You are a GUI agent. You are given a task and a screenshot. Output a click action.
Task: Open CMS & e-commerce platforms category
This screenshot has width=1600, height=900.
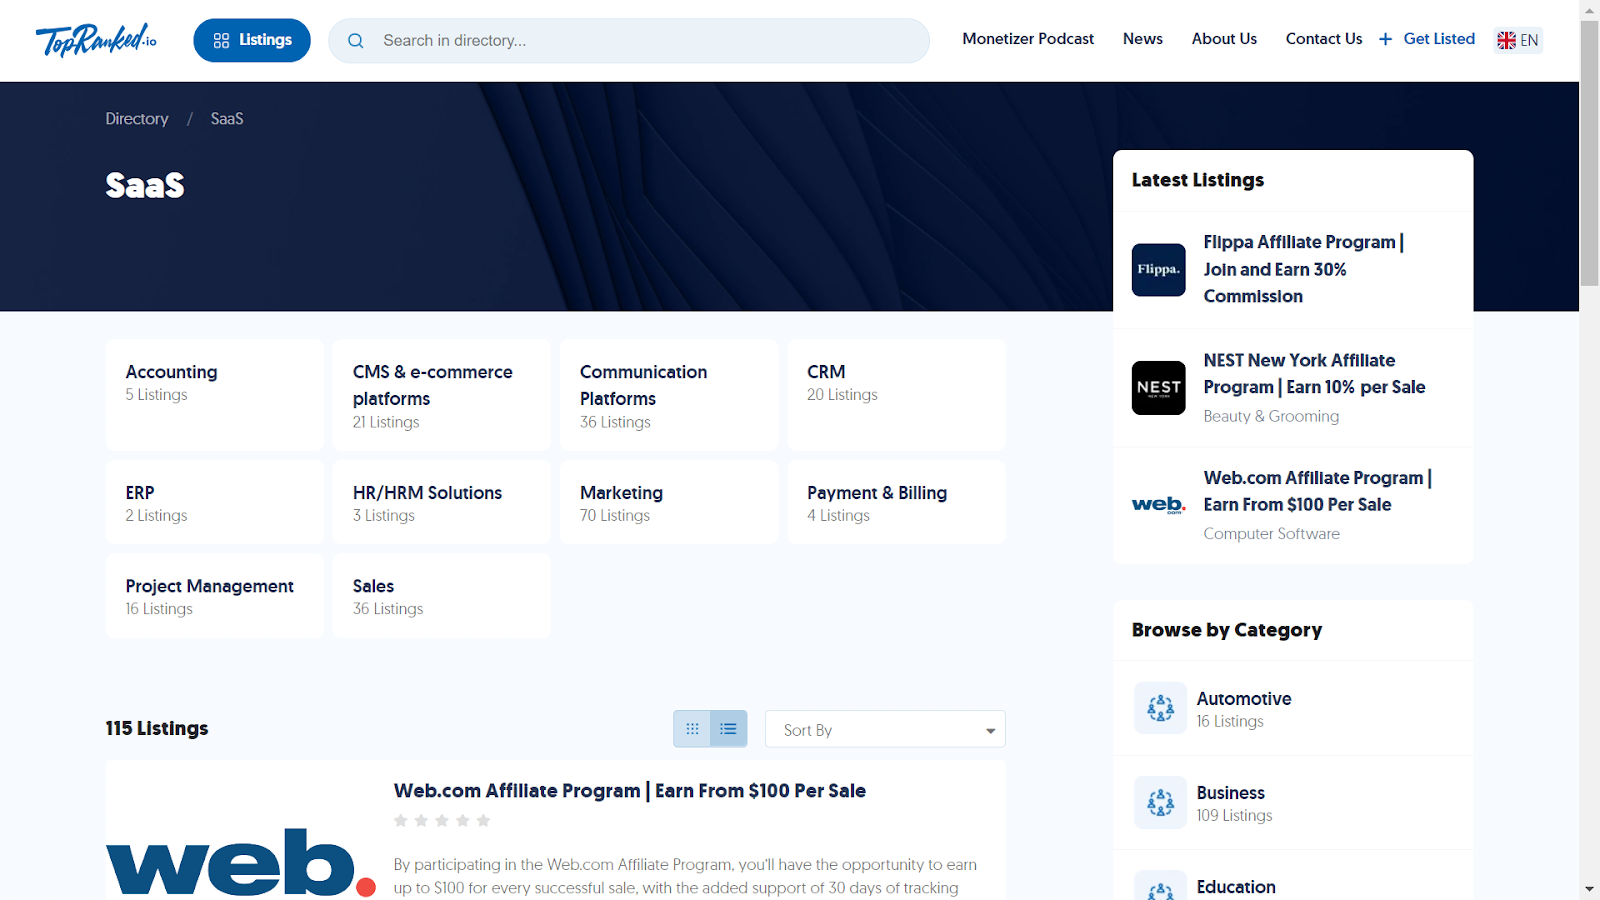pyautogui.click(x=442, y=394)
